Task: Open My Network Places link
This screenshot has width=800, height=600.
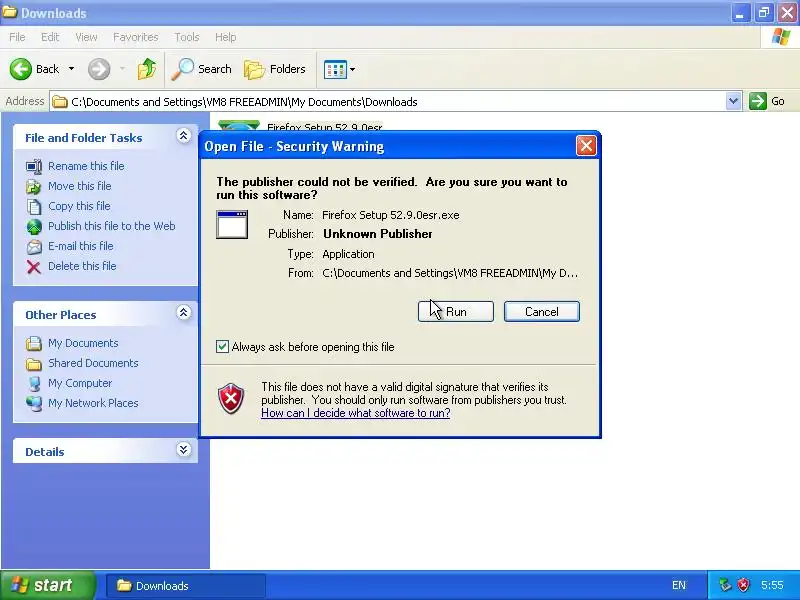Action: [x=93, y=403]
